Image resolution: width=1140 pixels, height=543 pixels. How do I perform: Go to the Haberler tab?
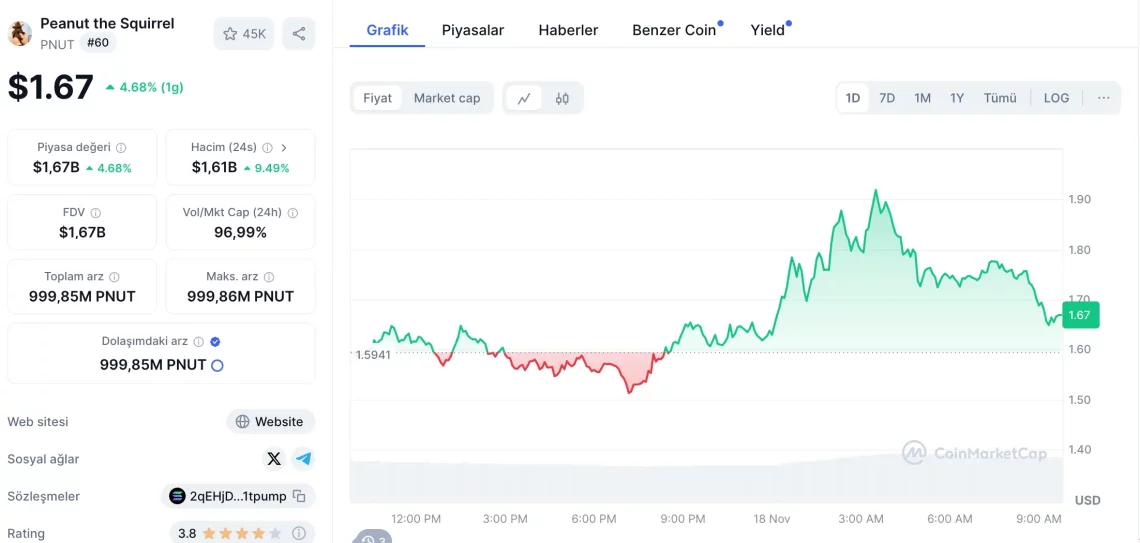(x=568, y=30)
